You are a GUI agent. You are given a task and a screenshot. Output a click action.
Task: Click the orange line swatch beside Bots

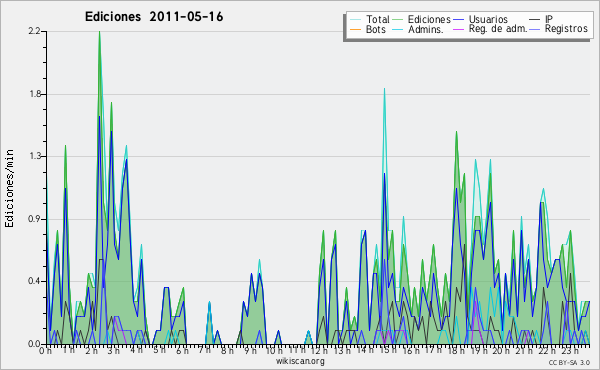[355, 29]
